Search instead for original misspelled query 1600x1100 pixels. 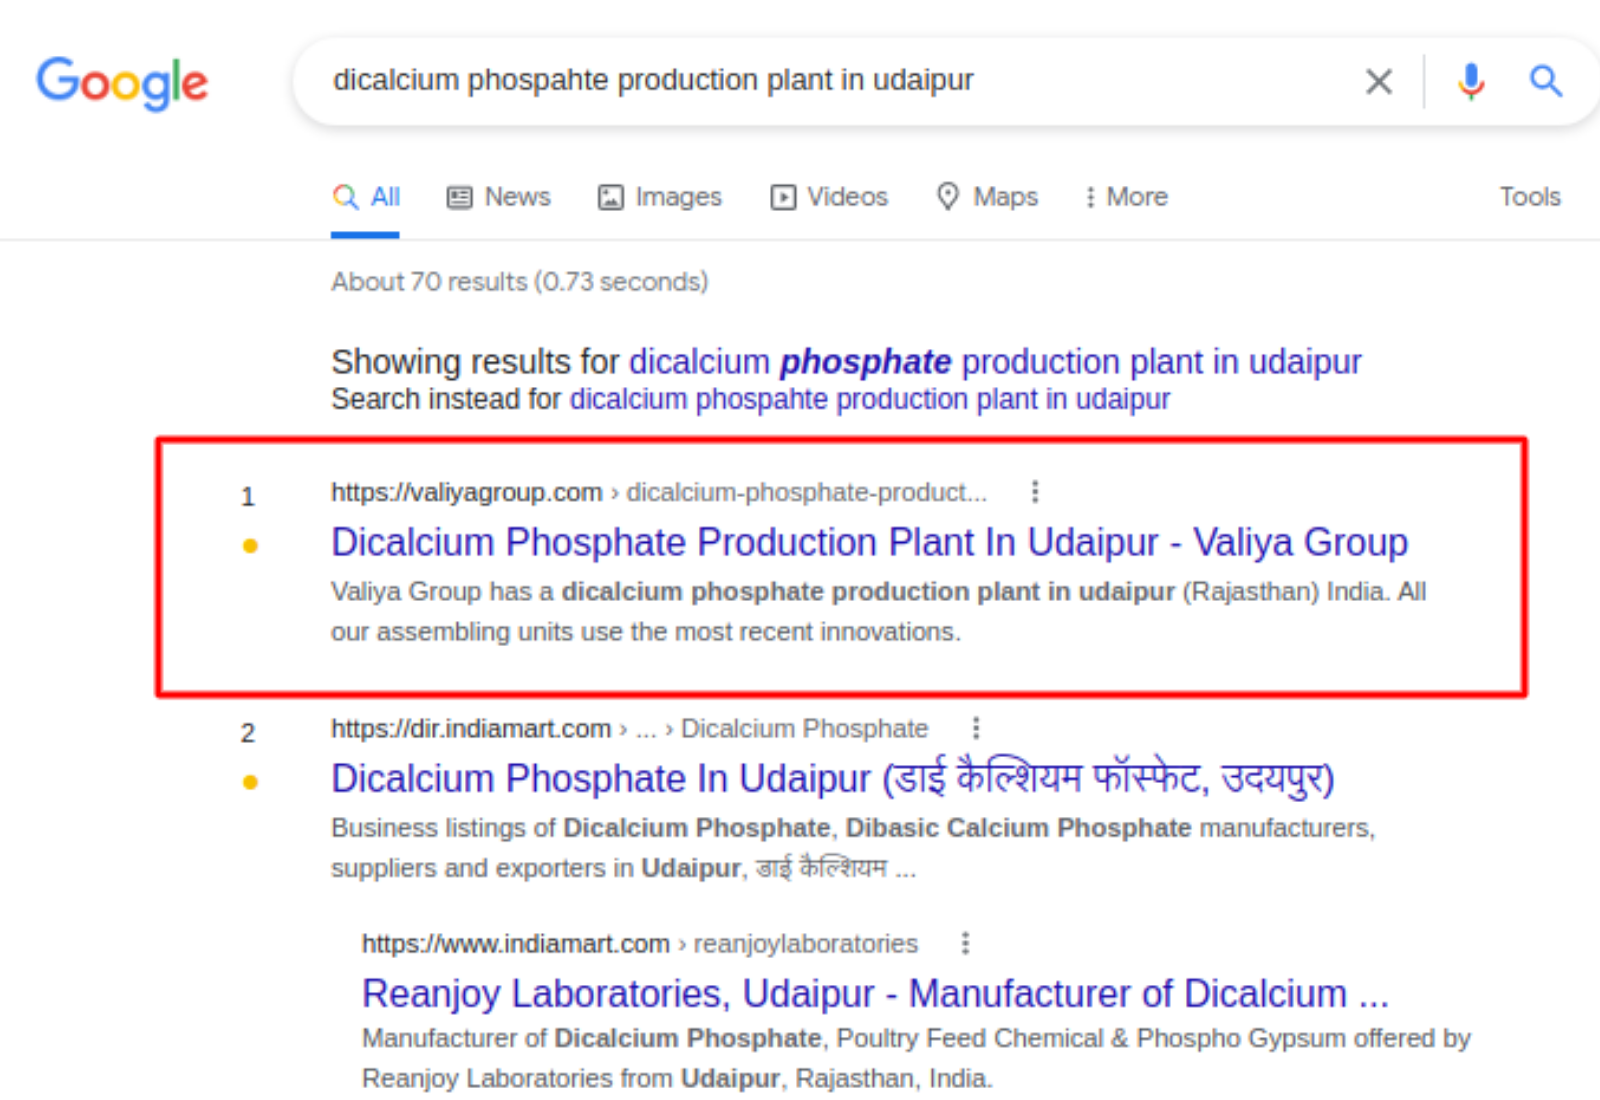pos(869,399)
